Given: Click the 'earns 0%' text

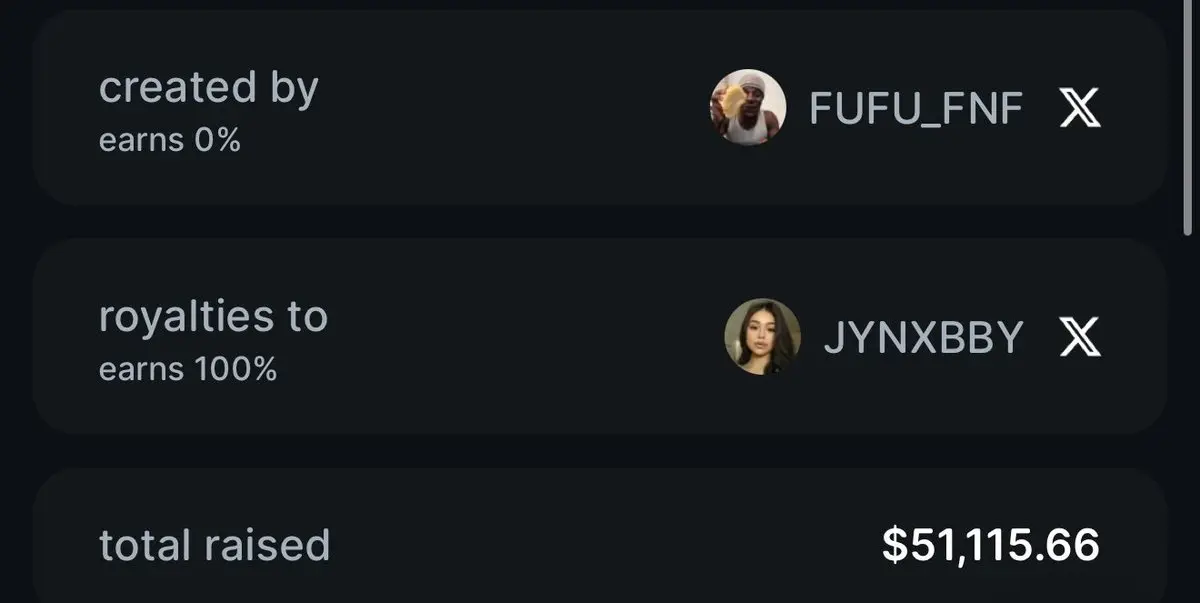Looking at the screenshot, I should pos(170,141).
